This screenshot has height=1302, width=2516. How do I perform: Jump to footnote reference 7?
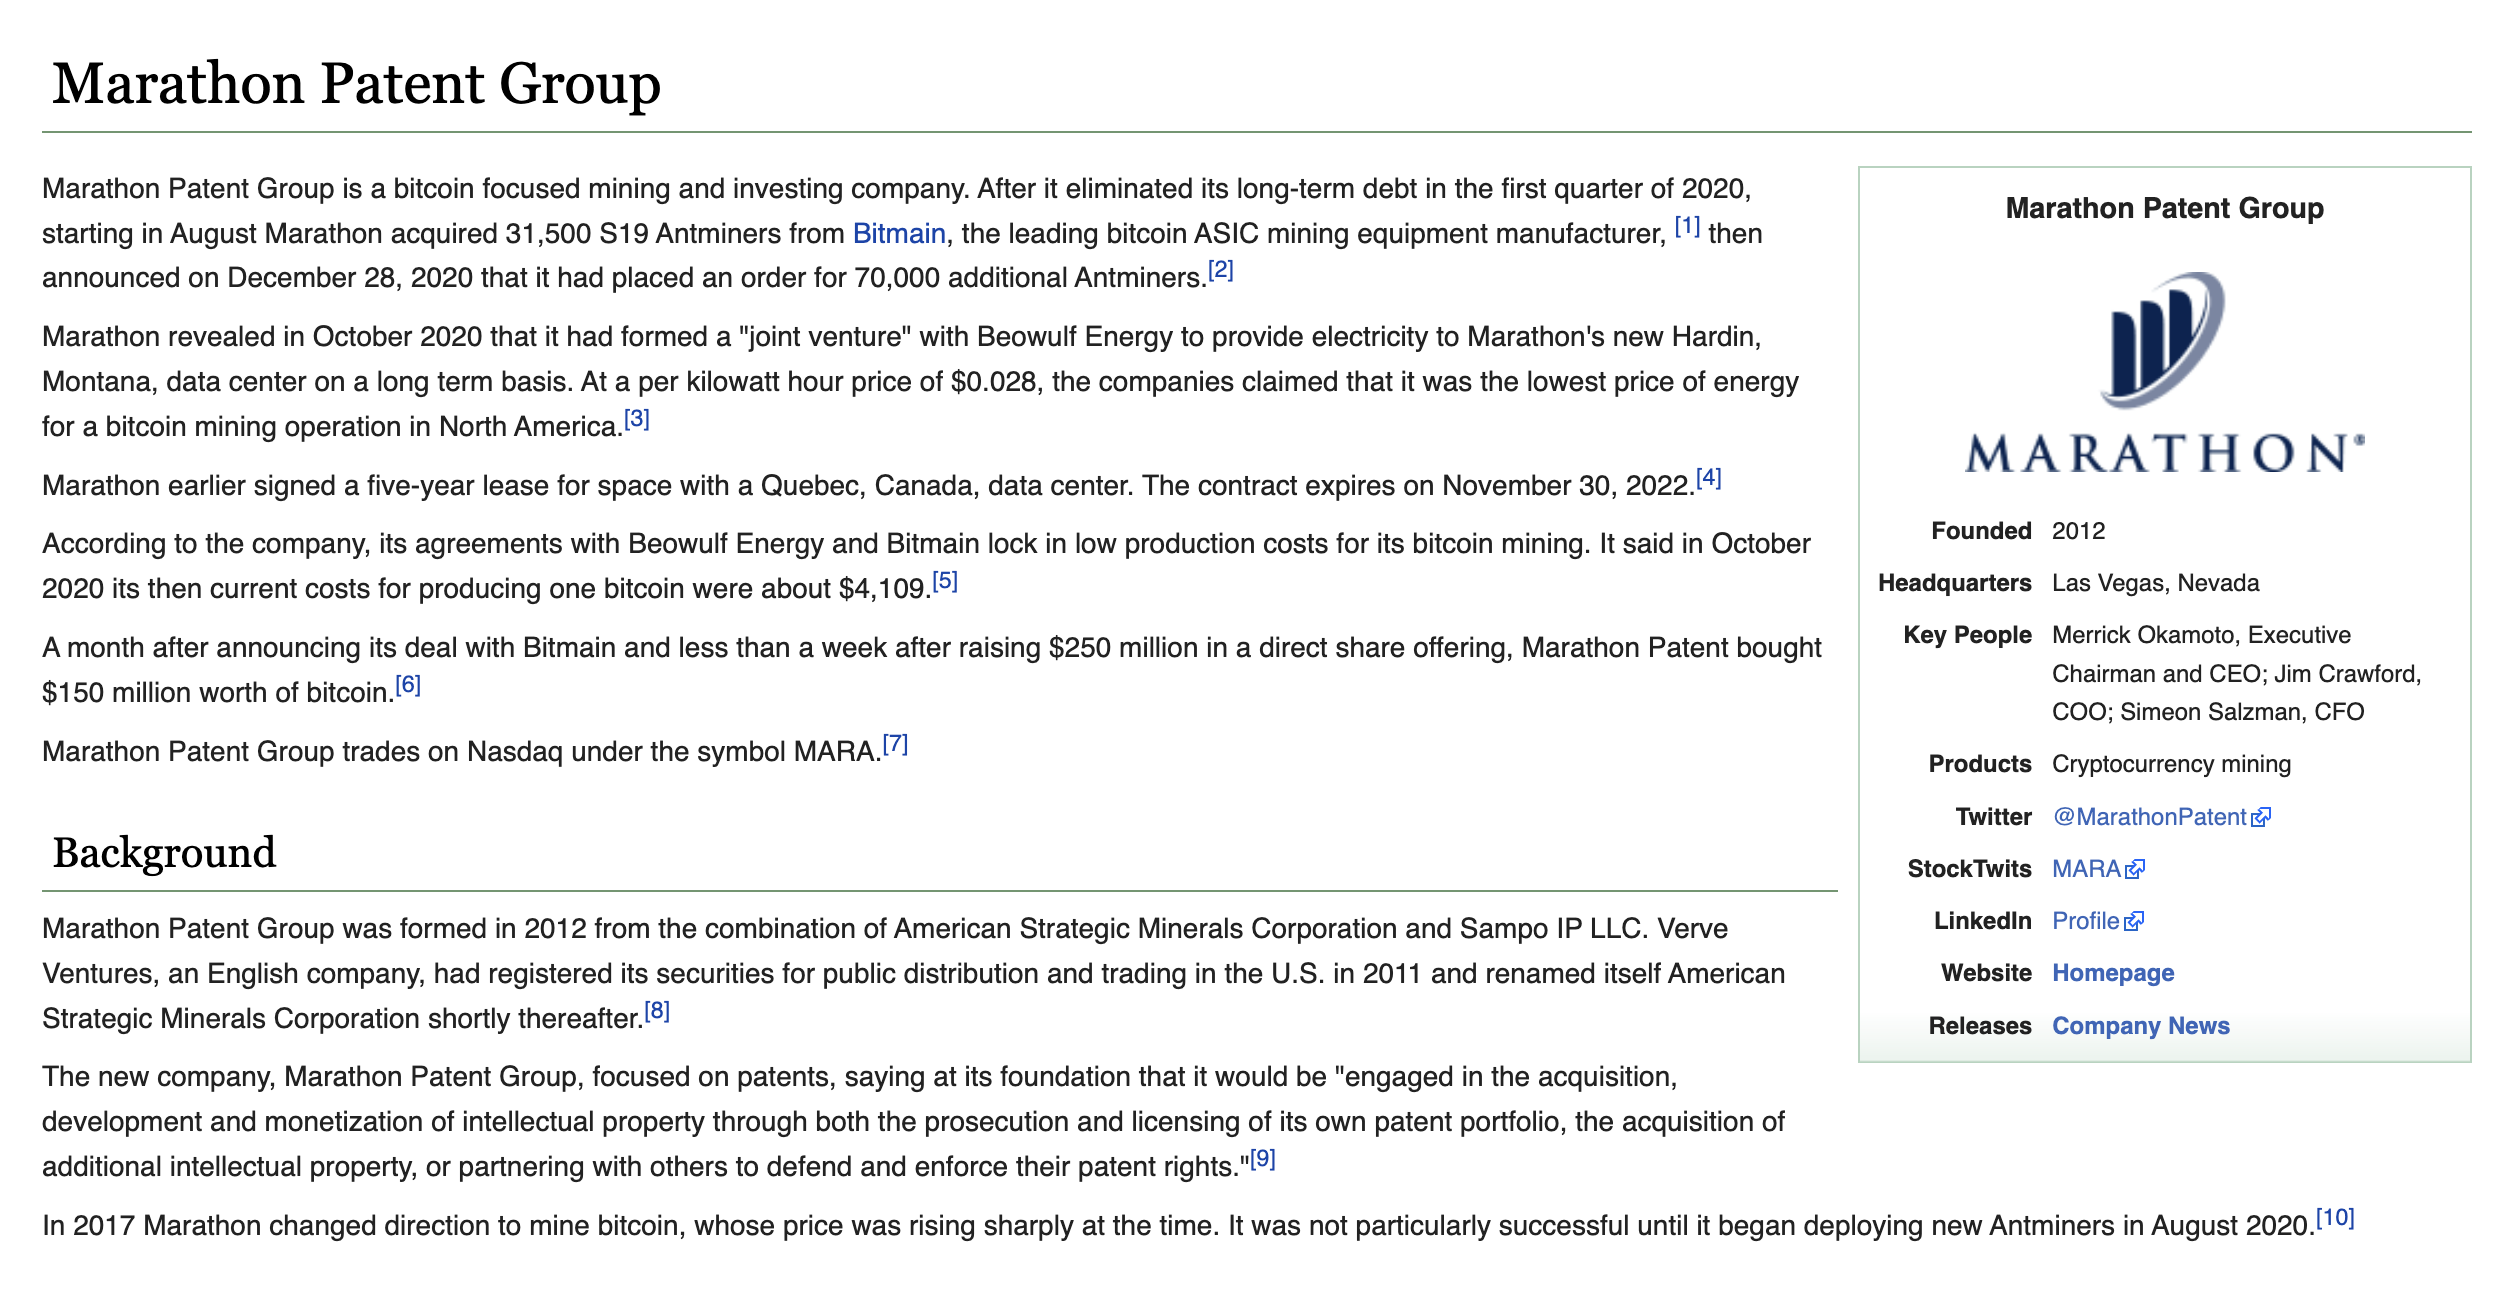[895, 744]
